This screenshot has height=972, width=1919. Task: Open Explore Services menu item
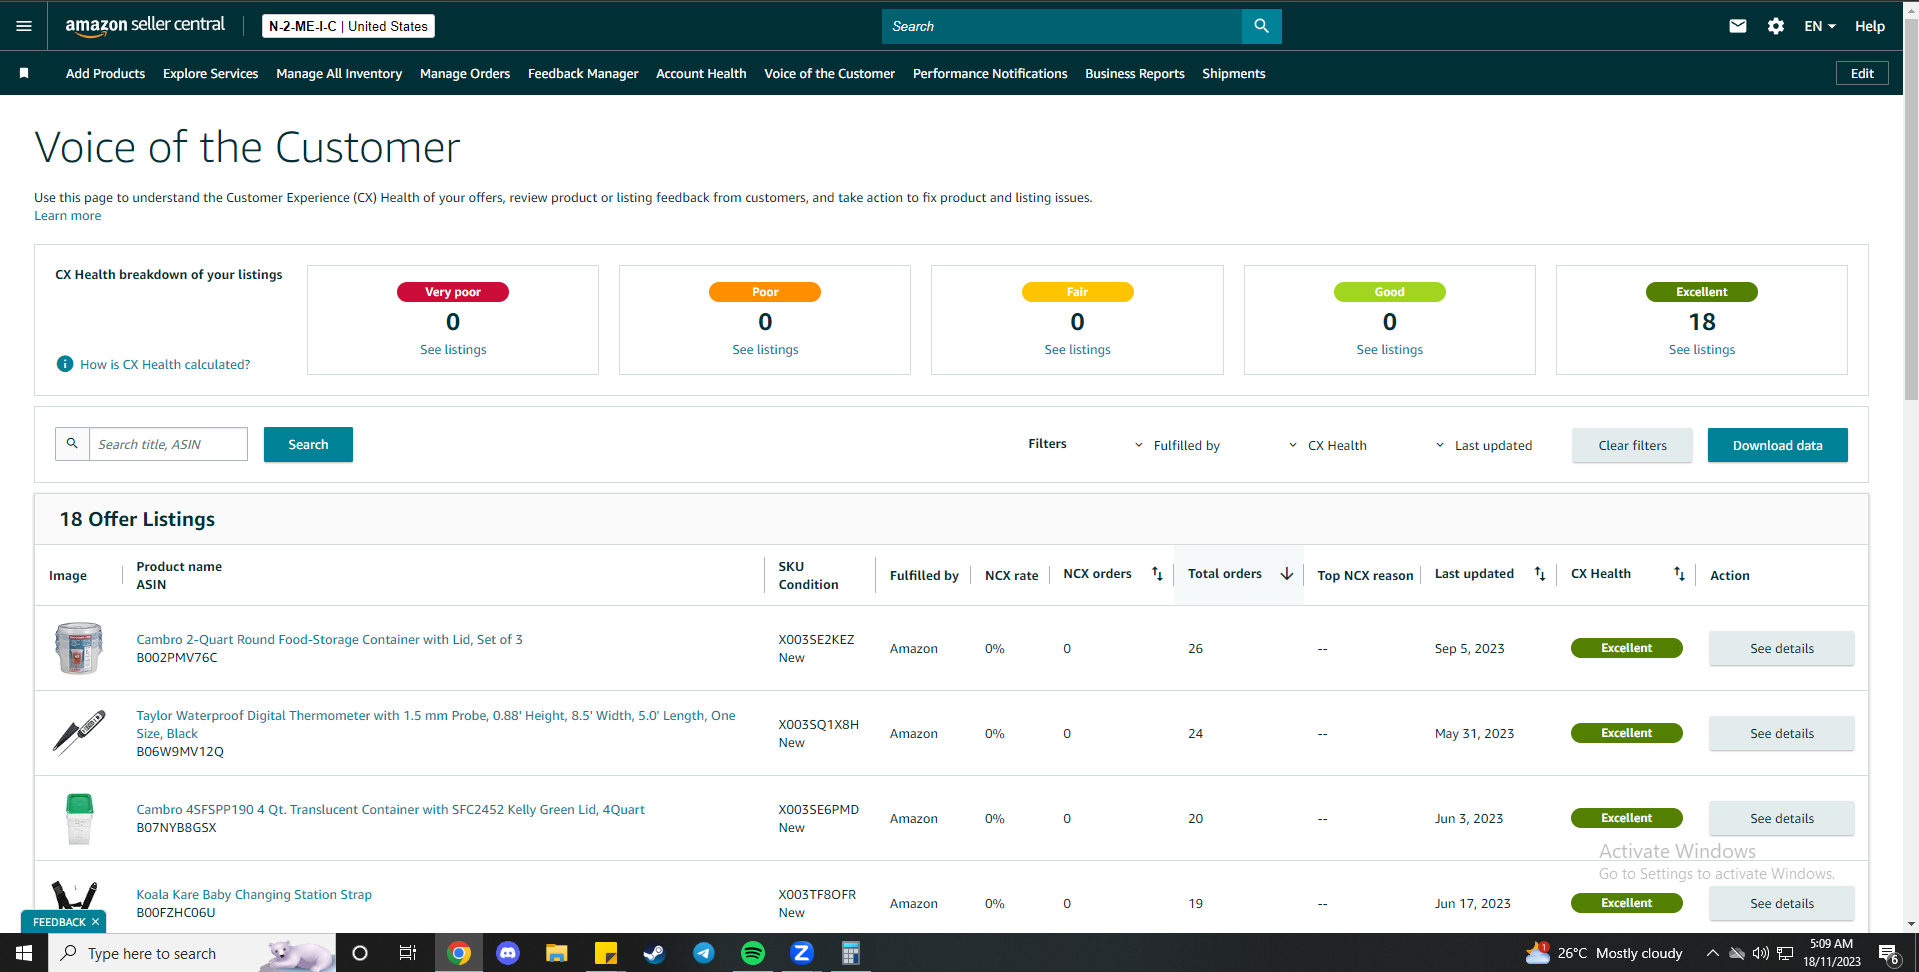210,73
